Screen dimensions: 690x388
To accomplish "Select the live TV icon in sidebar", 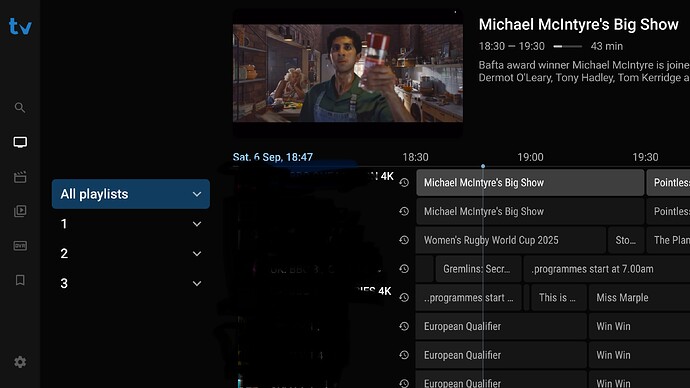I will (20, 142).
